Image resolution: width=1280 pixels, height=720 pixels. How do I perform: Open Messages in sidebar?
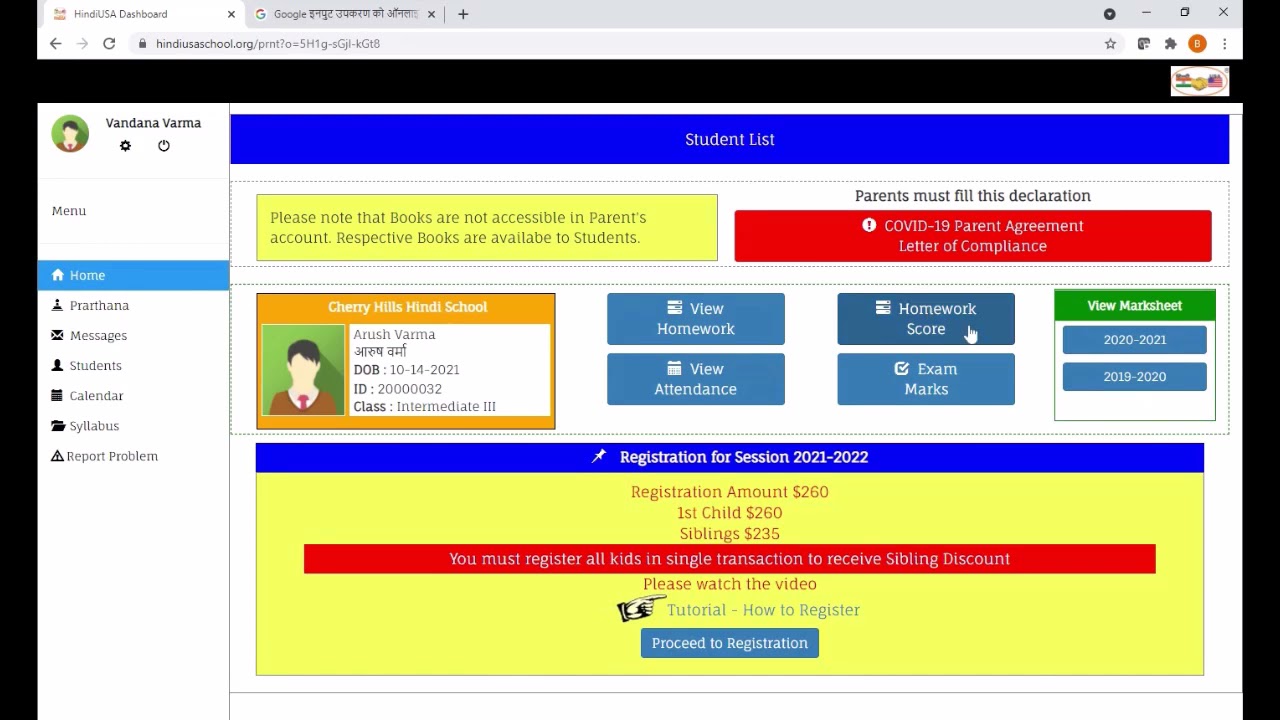[133, 335]
